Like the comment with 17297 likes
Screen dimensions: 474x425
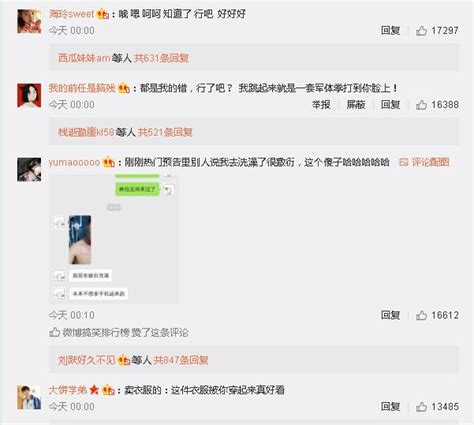point(421,31)
